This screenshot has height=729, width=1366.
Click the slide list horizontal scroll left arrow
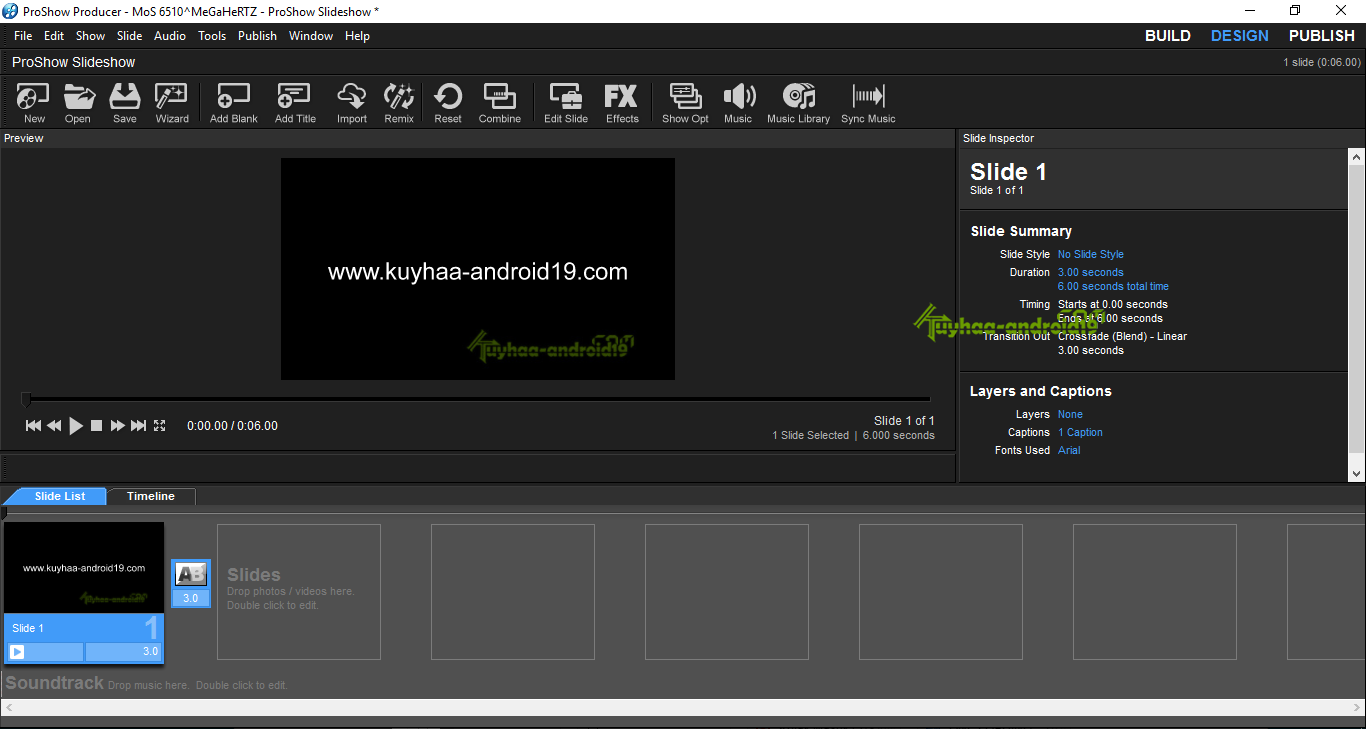(8, 707)
